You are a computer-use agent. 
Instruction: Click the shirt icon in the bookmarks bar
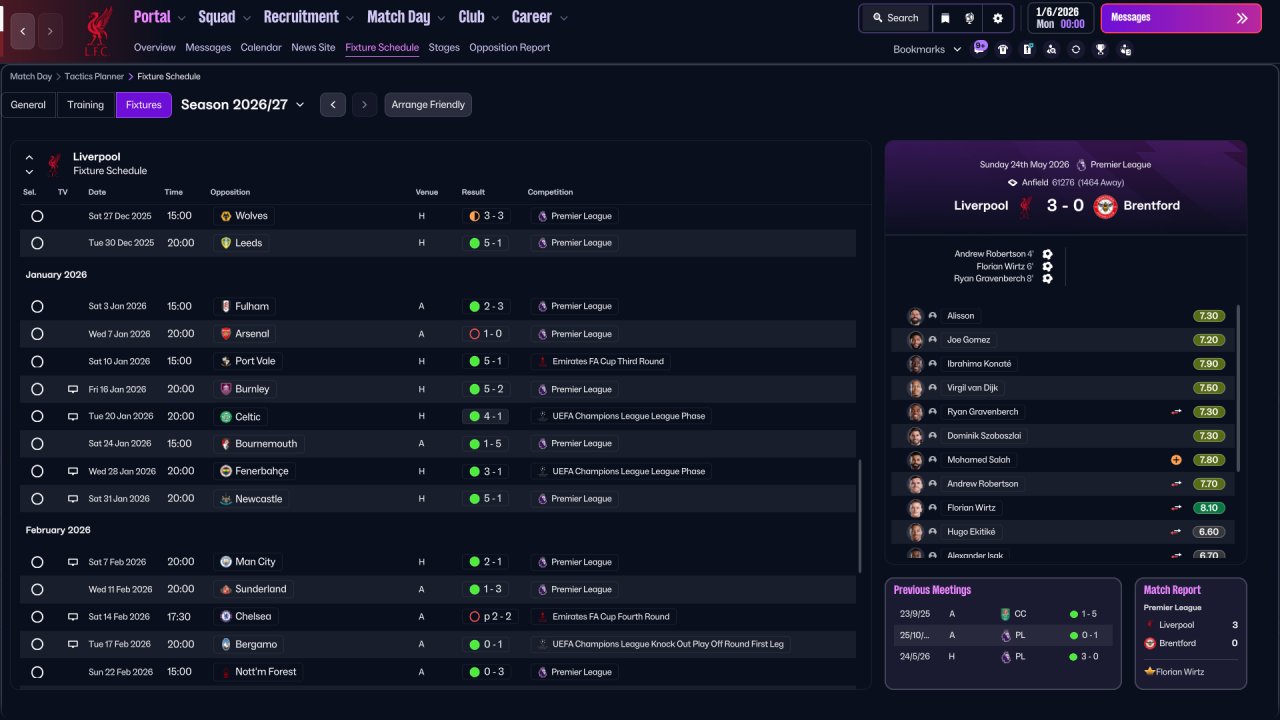tap(1003, 49)
